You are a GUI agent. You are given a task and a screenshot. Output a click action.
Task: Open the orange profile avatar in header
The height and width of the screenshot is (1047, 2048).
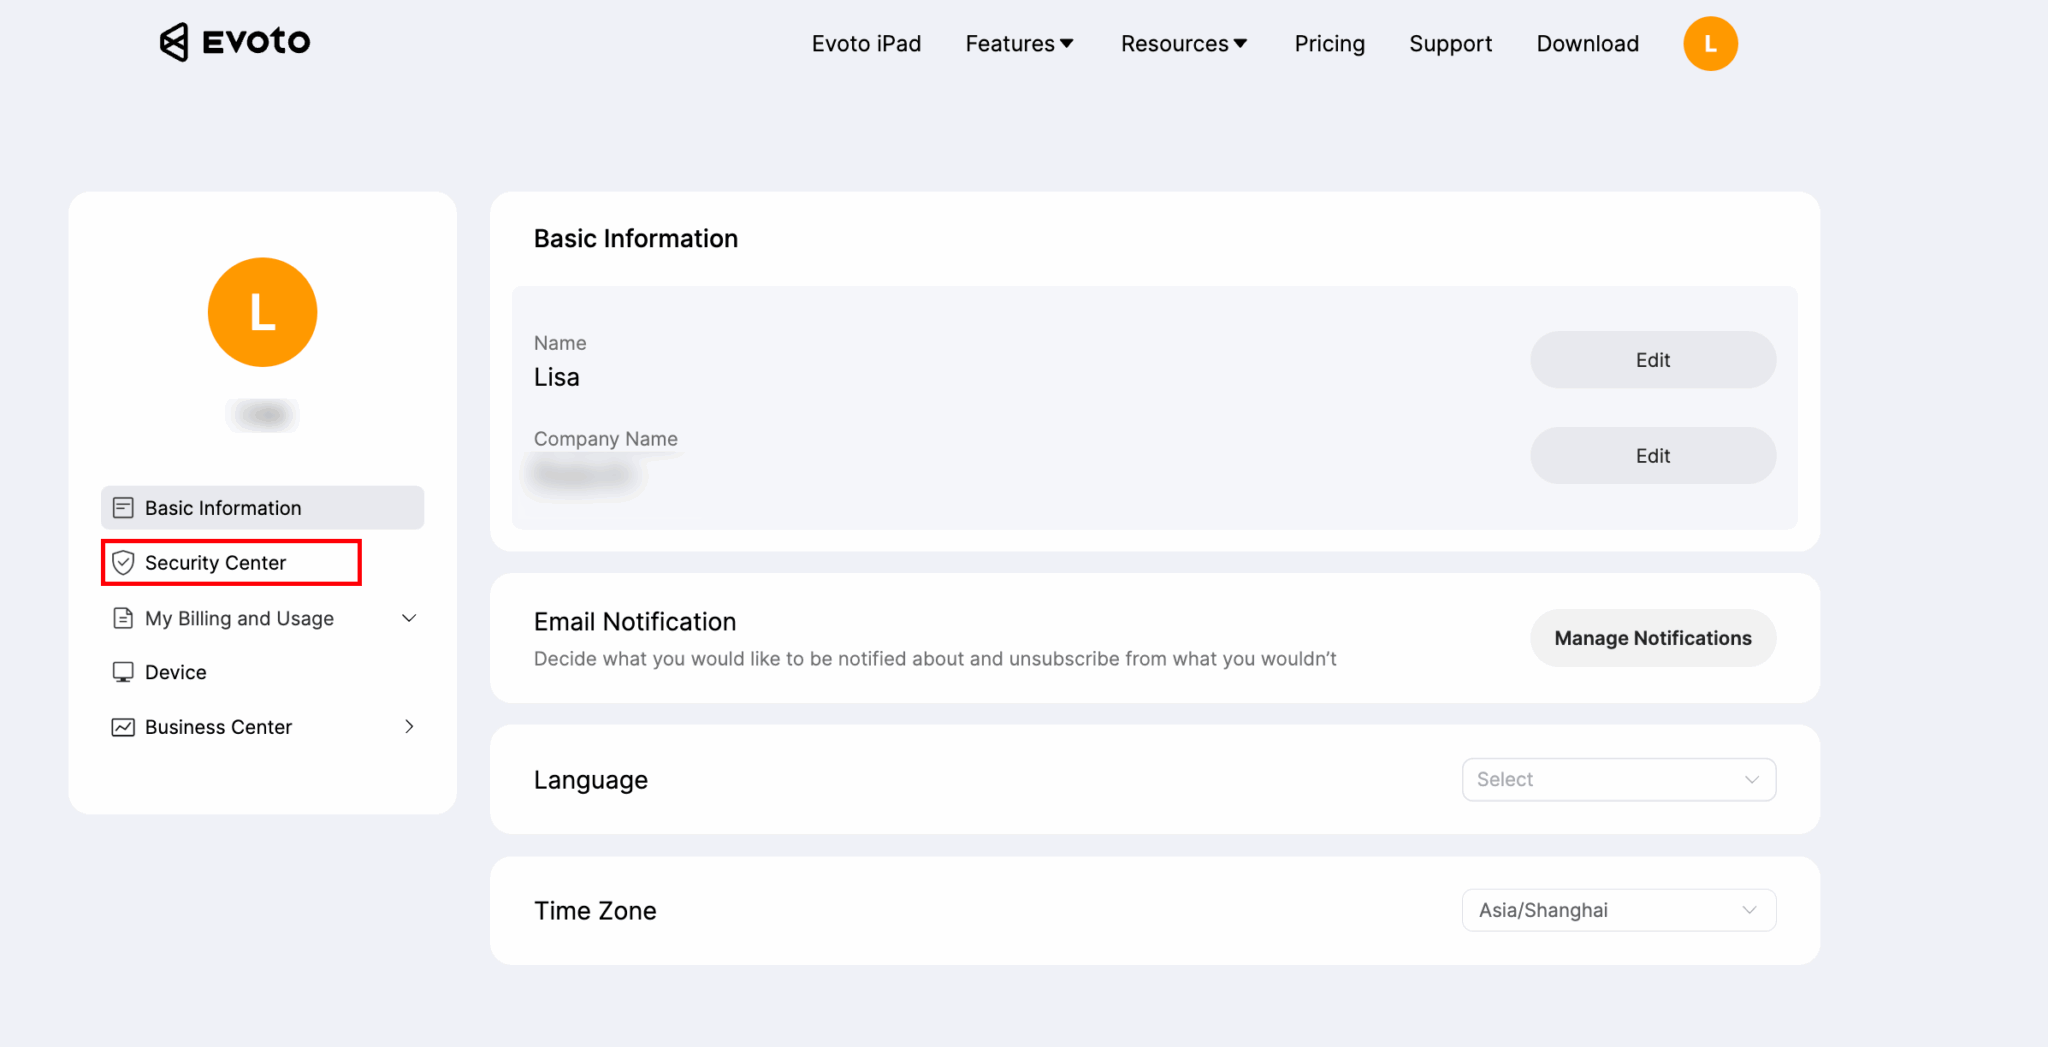point(1710,43)
